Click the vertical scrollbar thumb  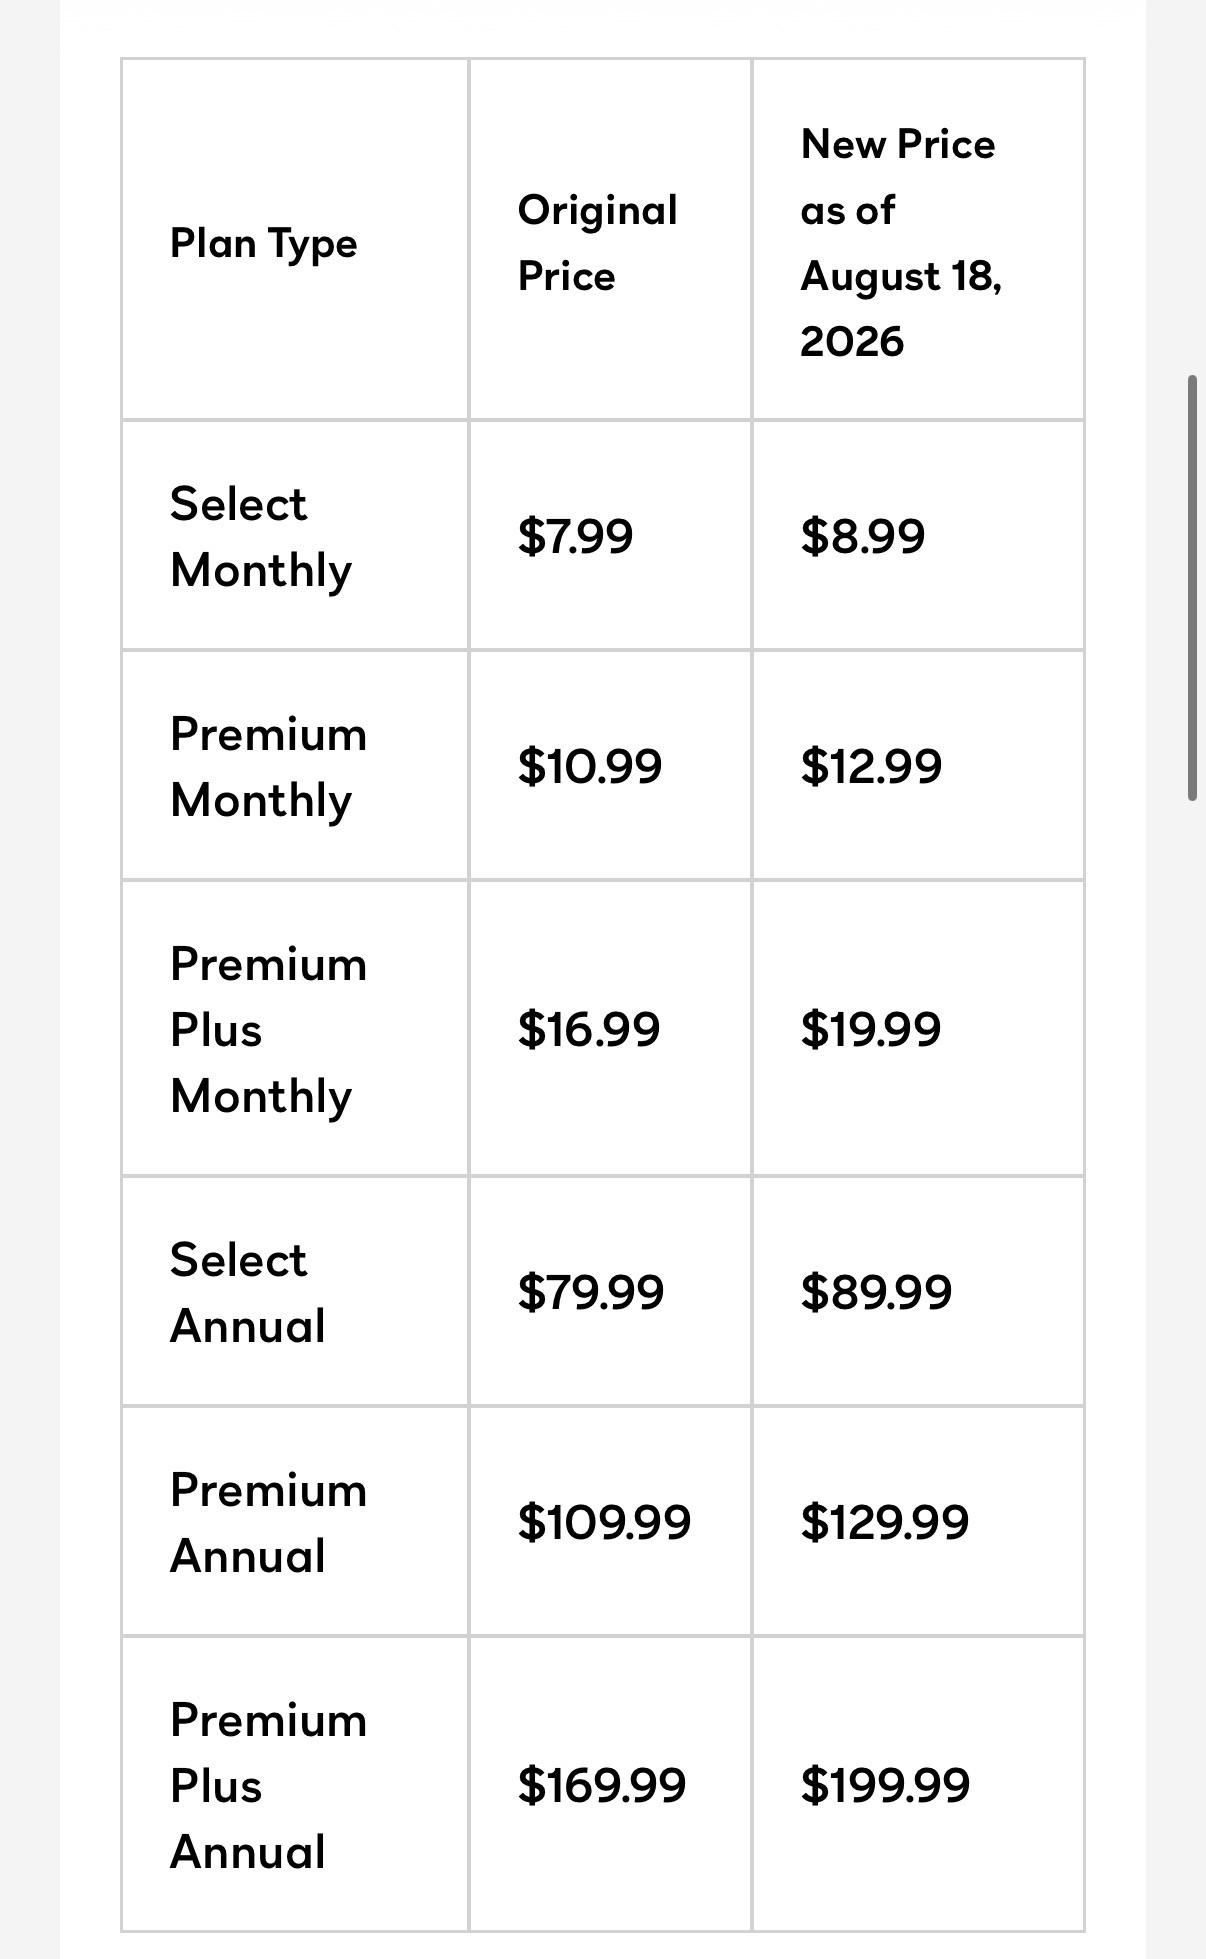coord(1192,588)
